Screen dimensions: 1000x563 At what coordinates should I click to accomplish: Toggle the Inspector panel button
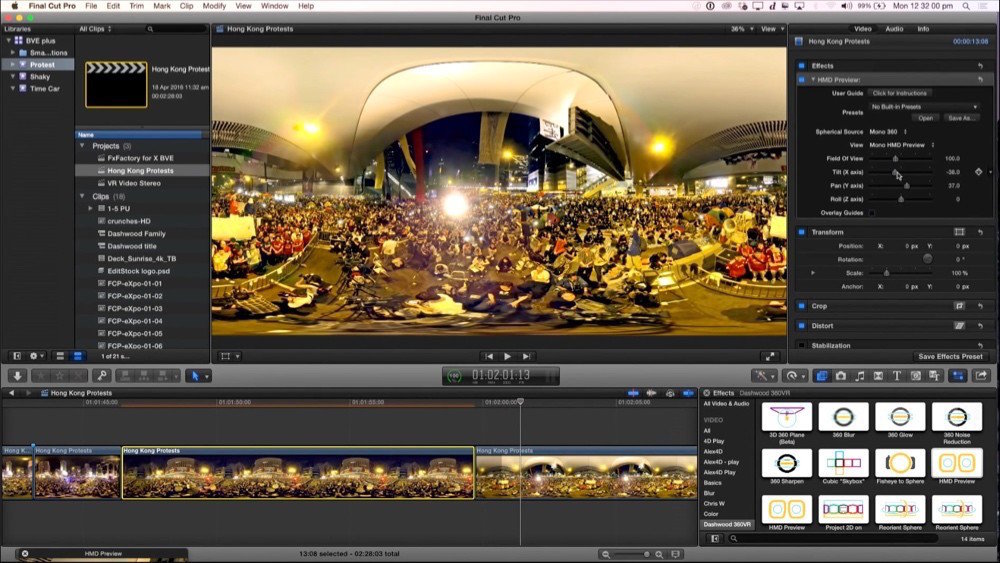point(958,376)
